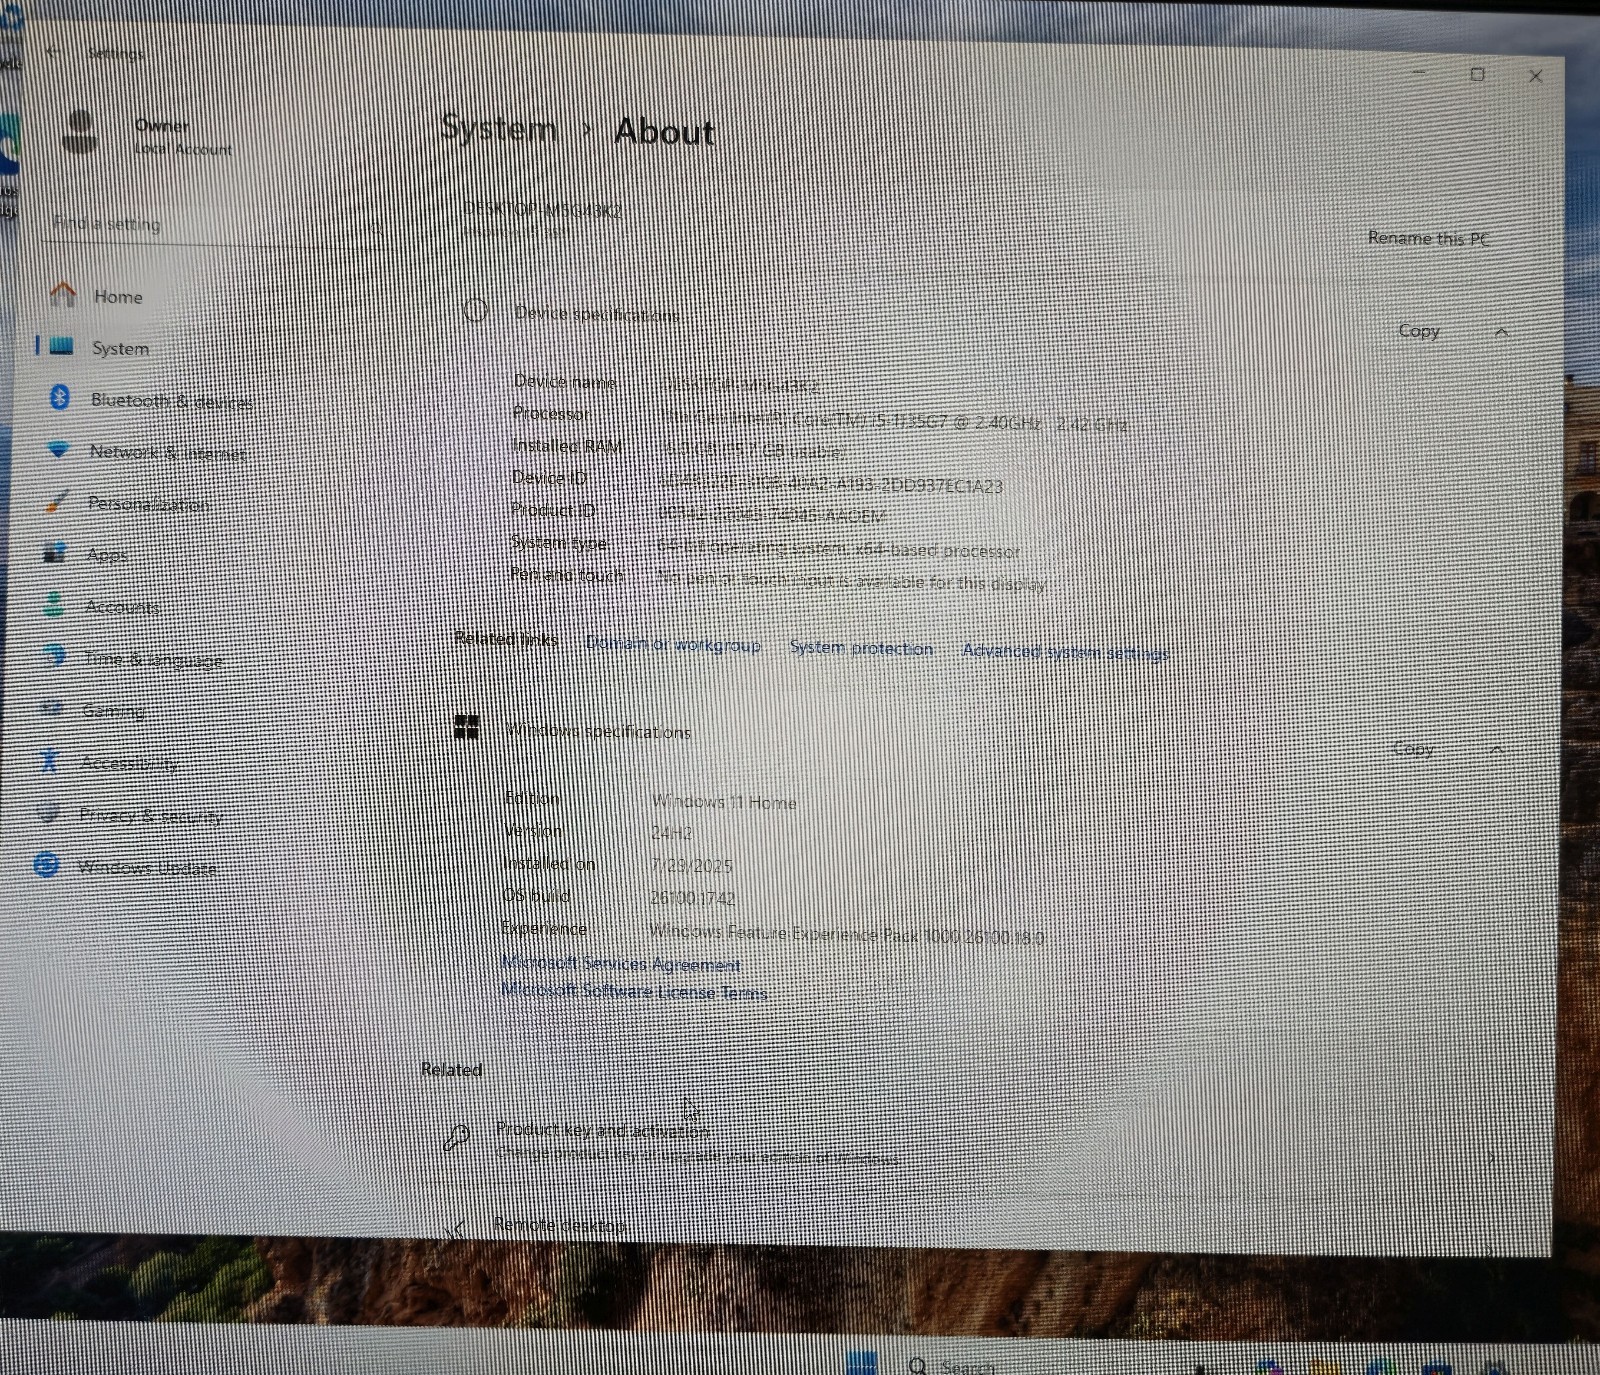Open Accounts via its person icon

point(54,604)
